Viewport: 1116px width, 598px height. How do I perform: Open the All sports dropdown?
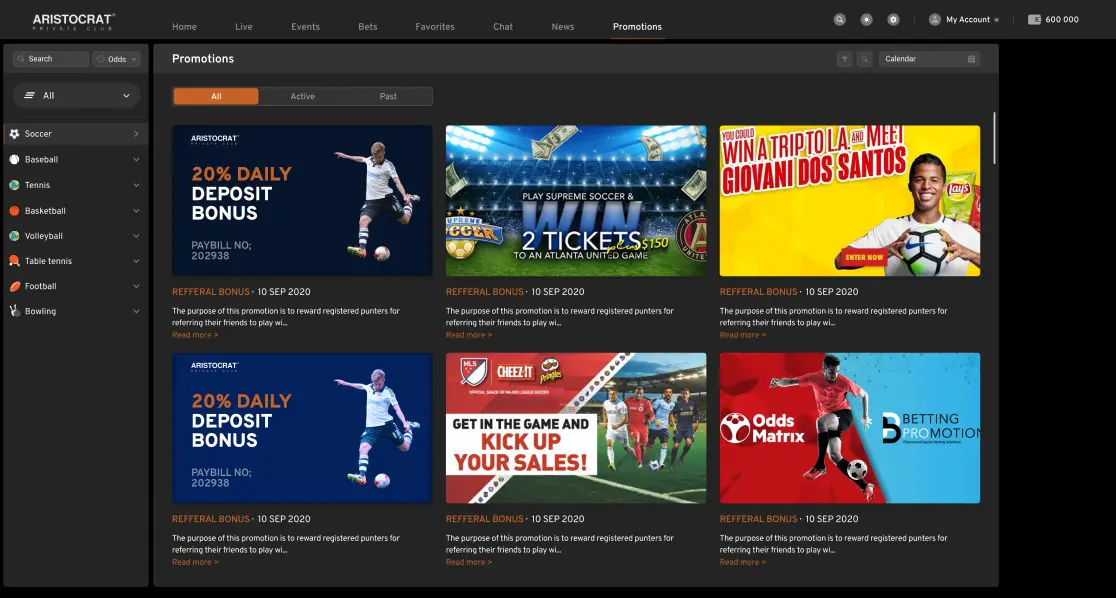coord(77,96)
